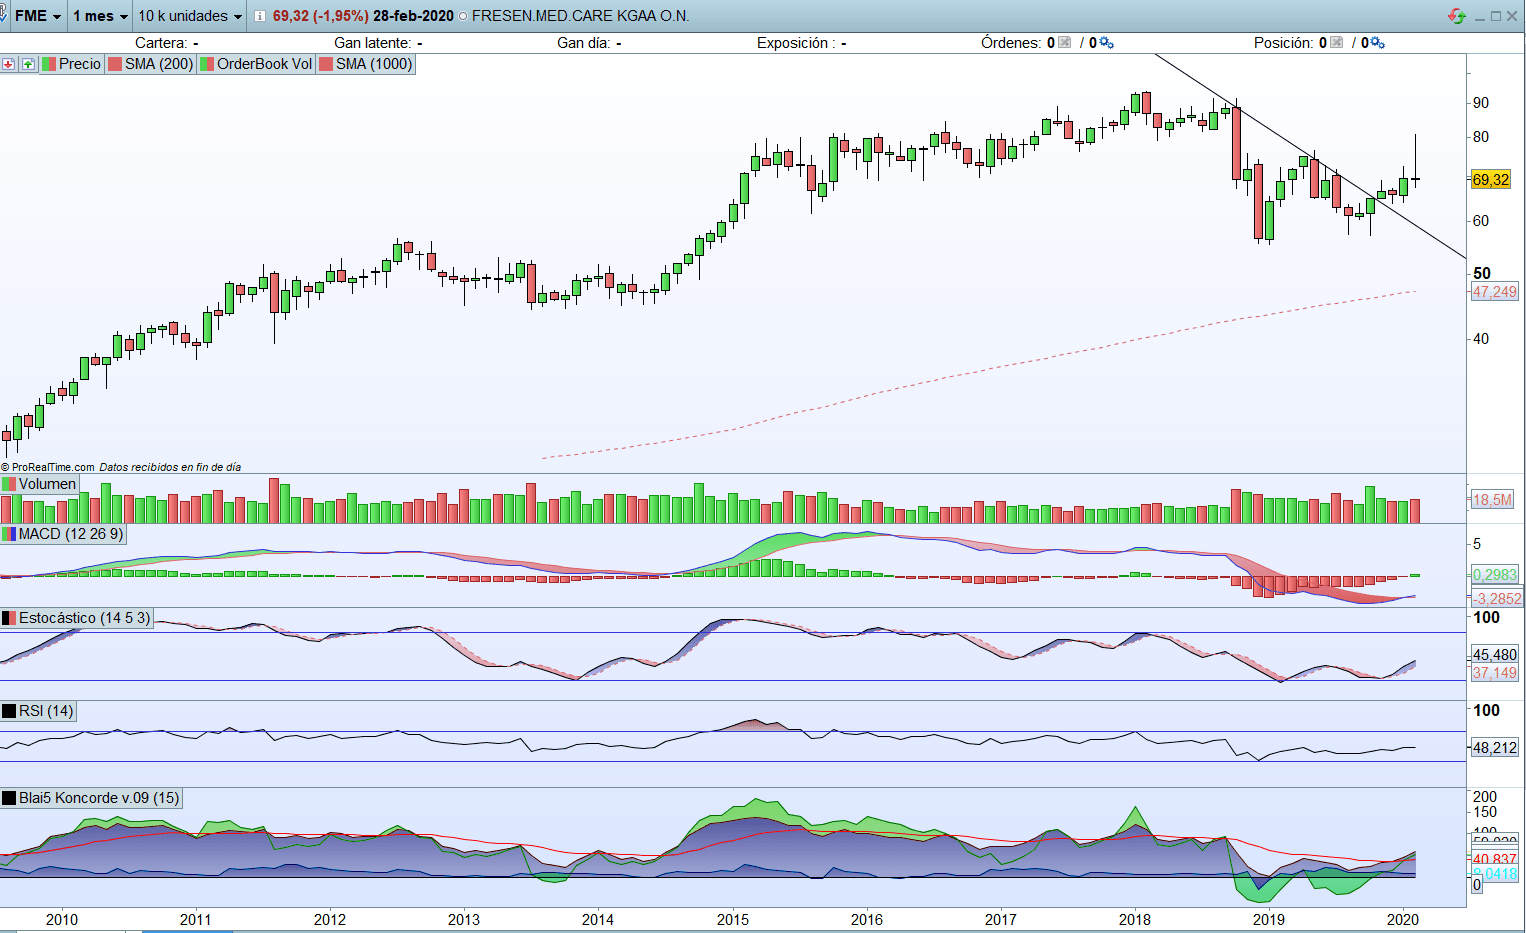1526x933 pixels.
Task: Cancel orders using the Órdenes X icon
Action: 1064,42
